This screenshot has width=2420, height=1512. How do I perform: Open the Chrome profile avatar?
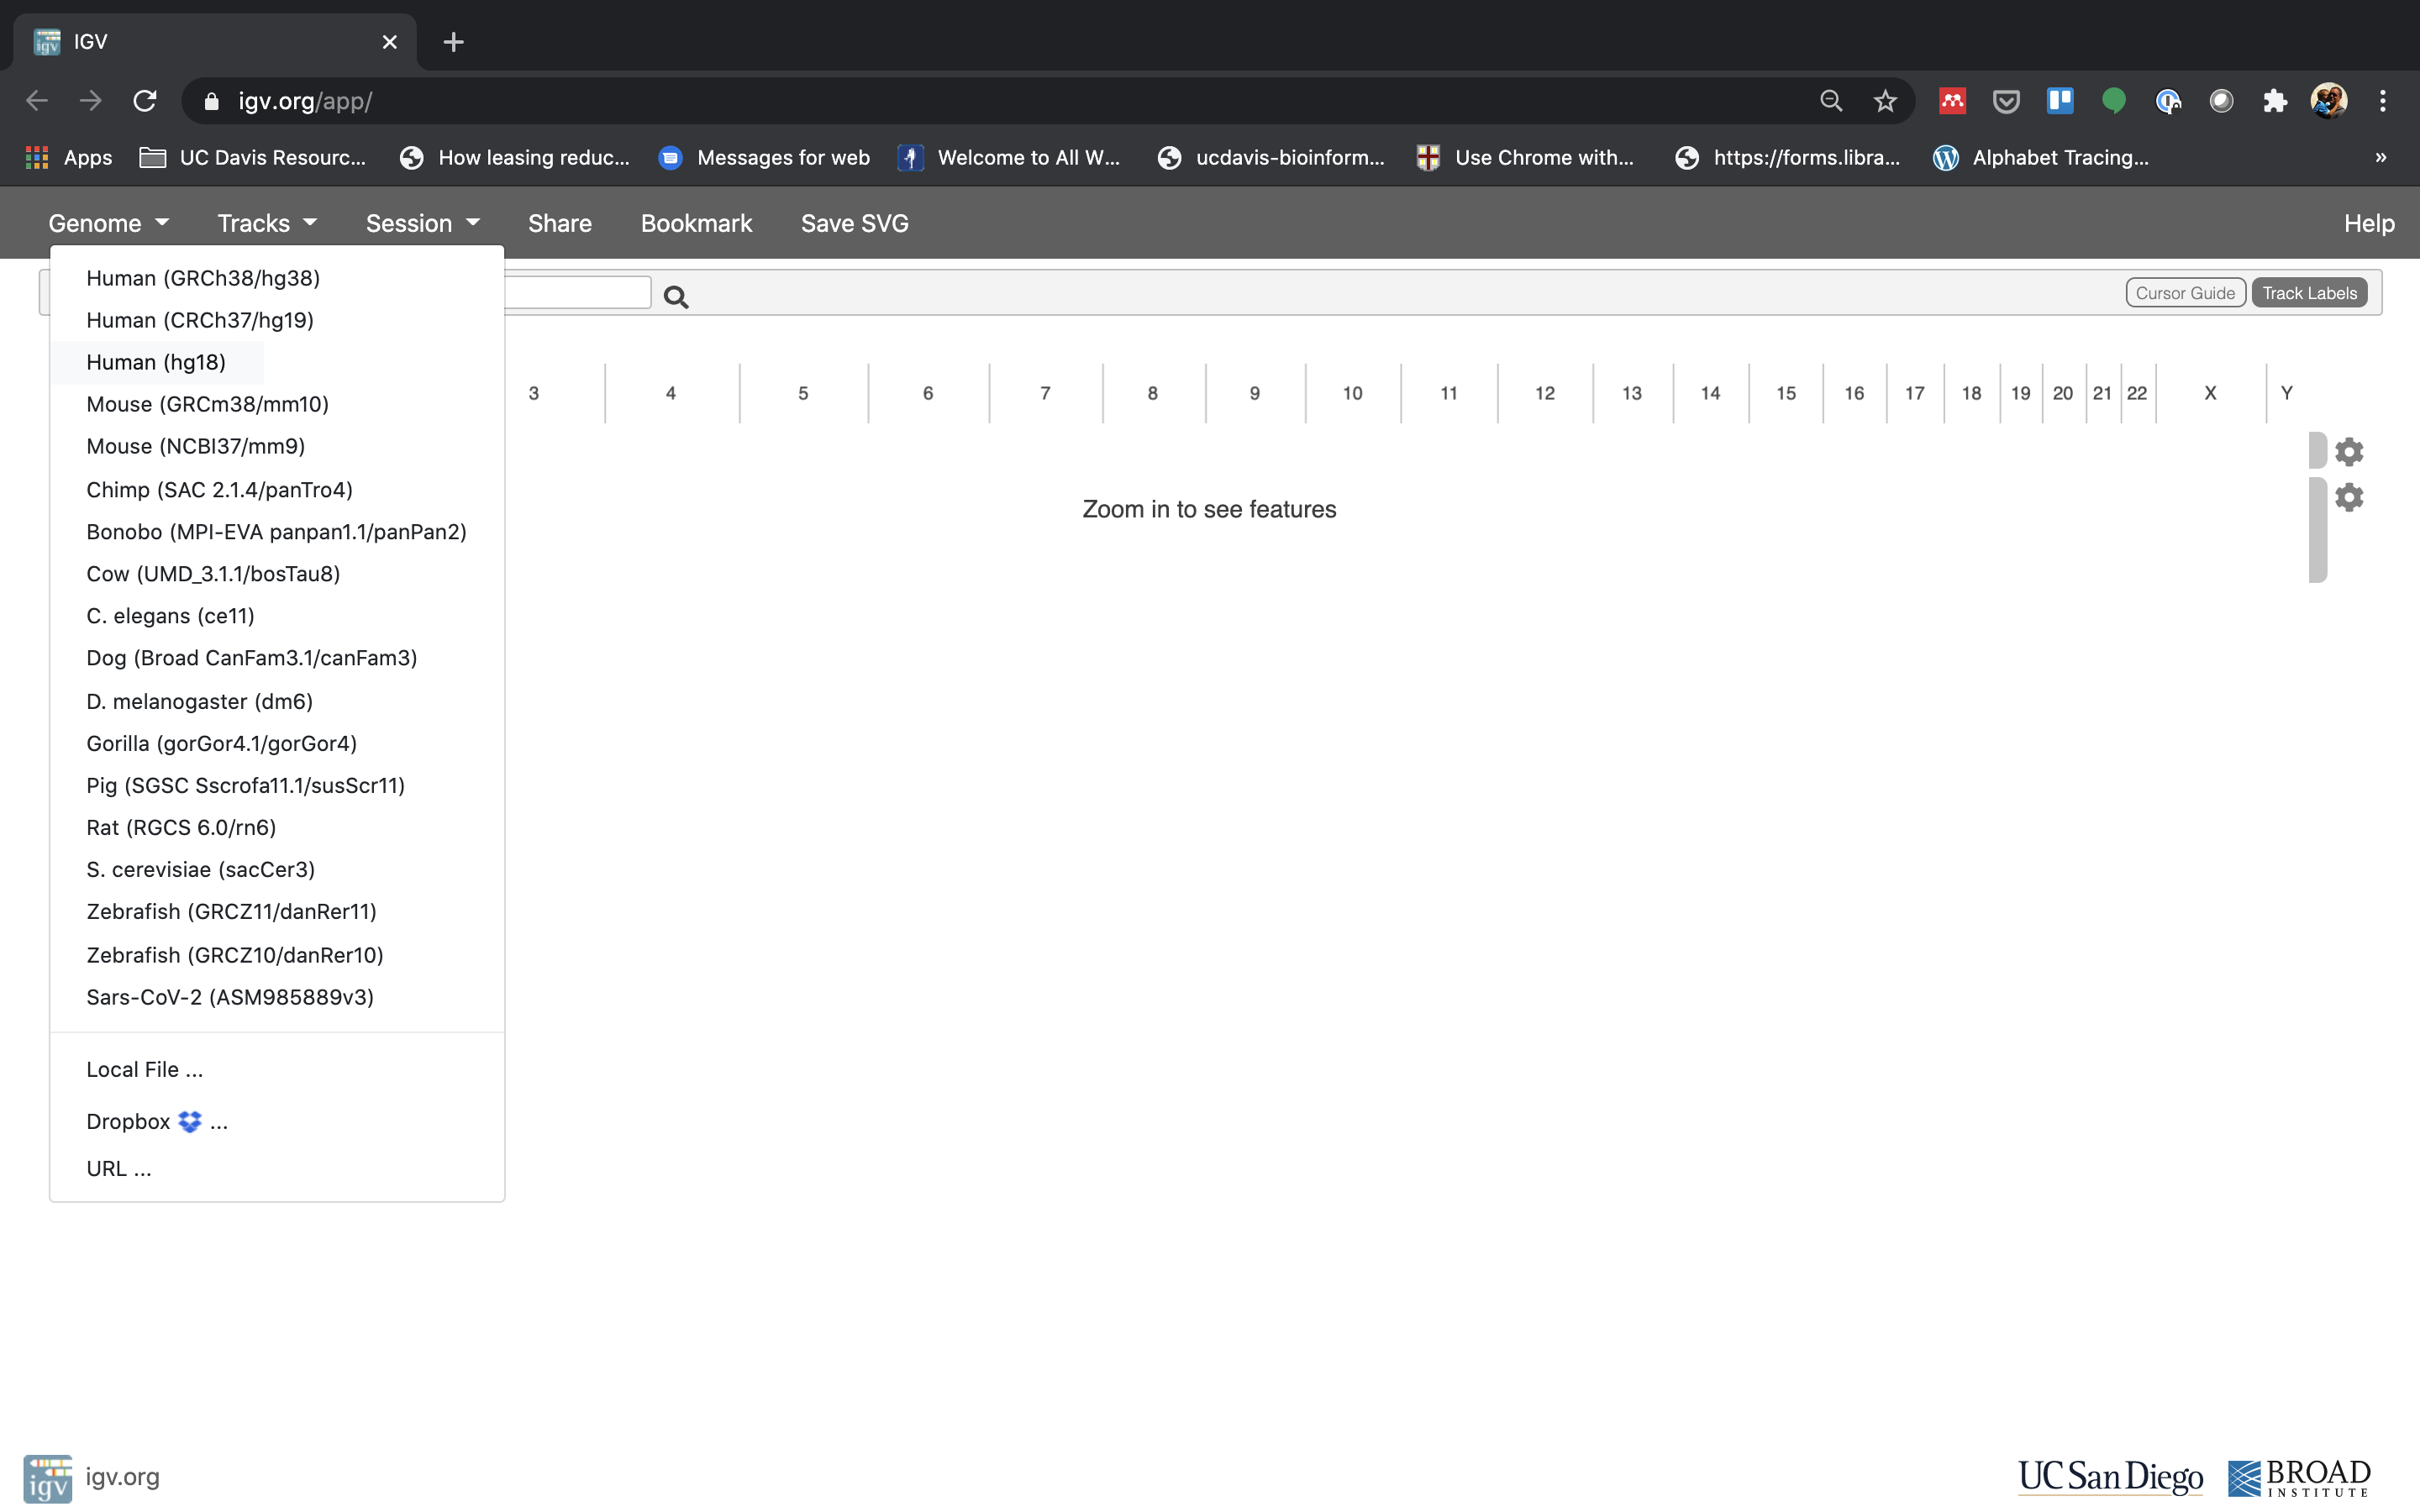coord(2329,101)
